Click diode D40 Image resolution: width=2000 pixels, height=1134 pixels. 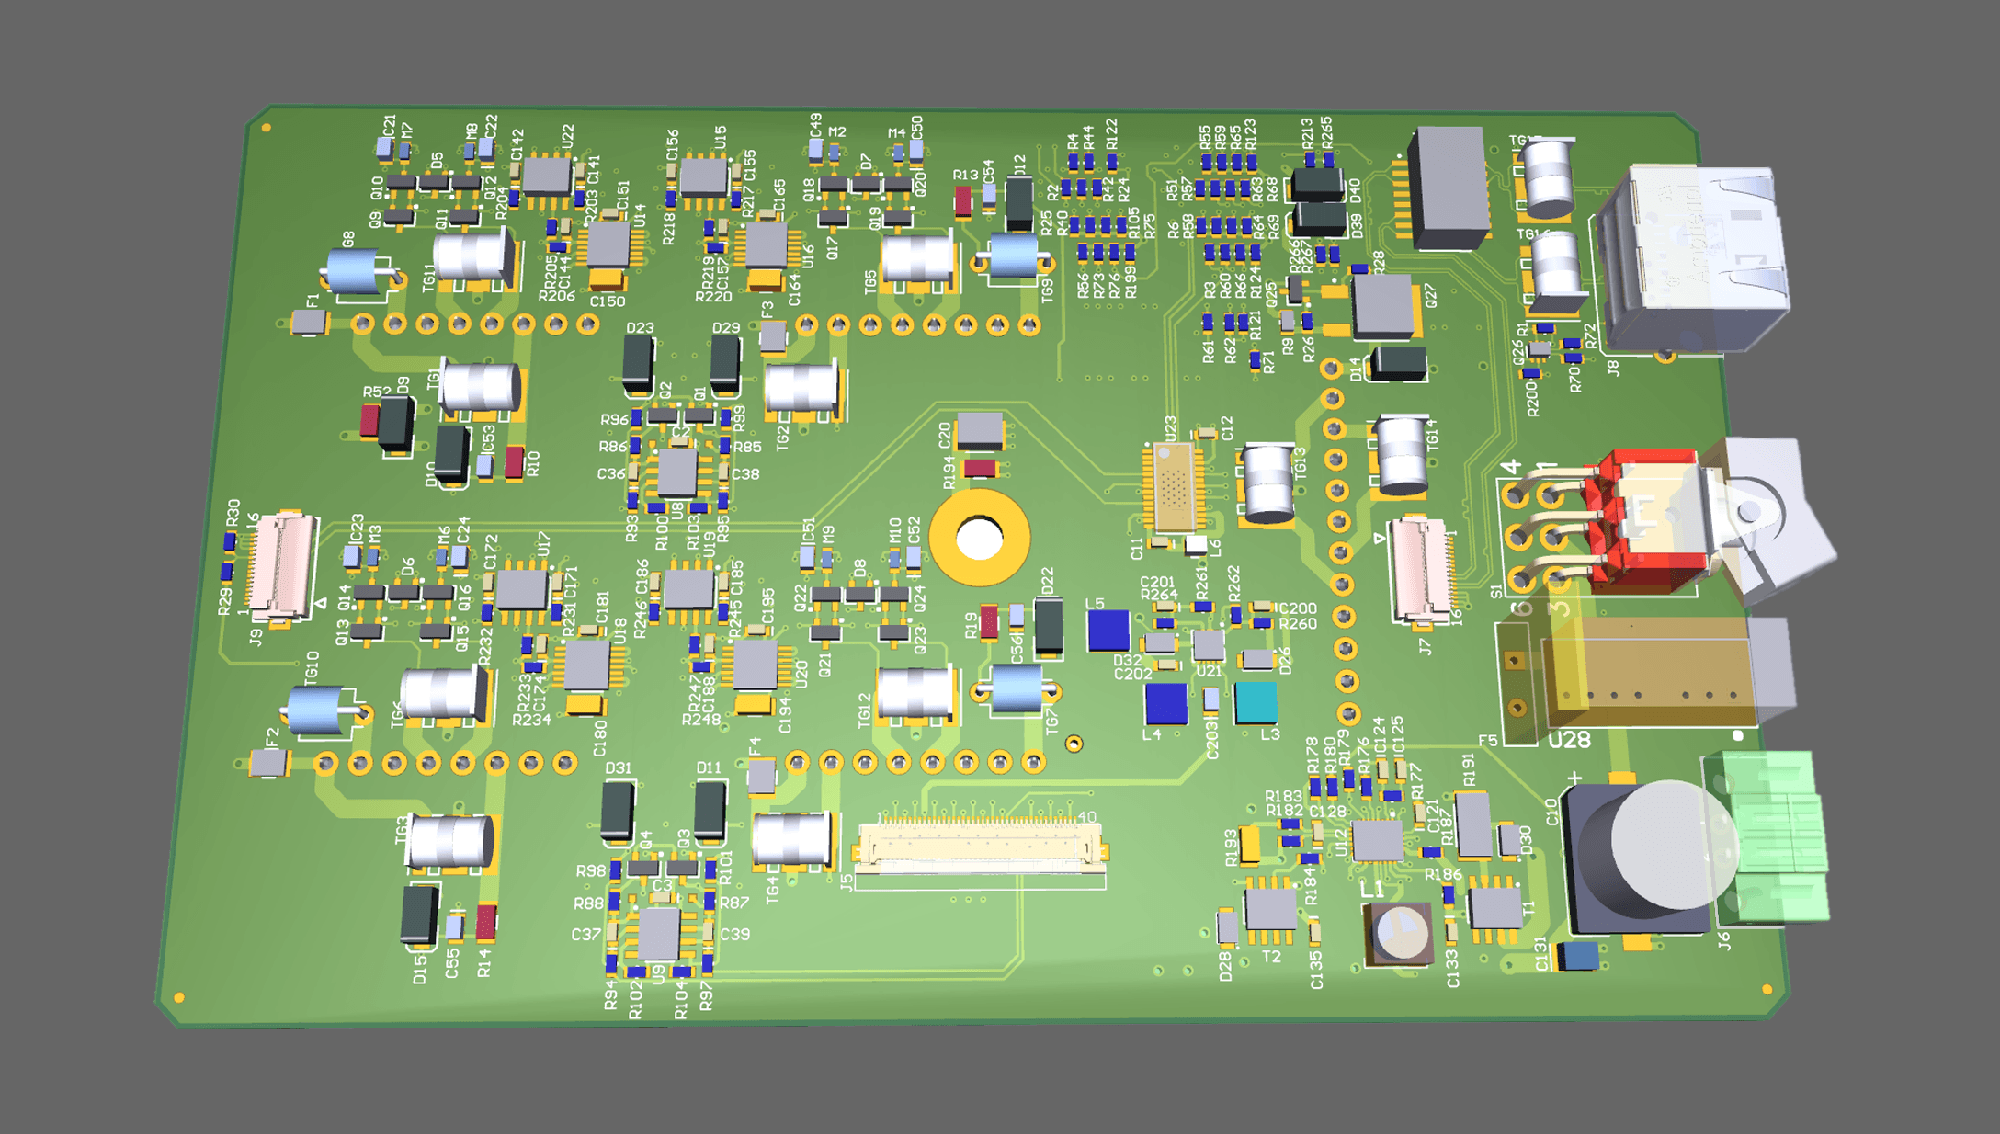pyautogui.click(x=1318, y=184)
